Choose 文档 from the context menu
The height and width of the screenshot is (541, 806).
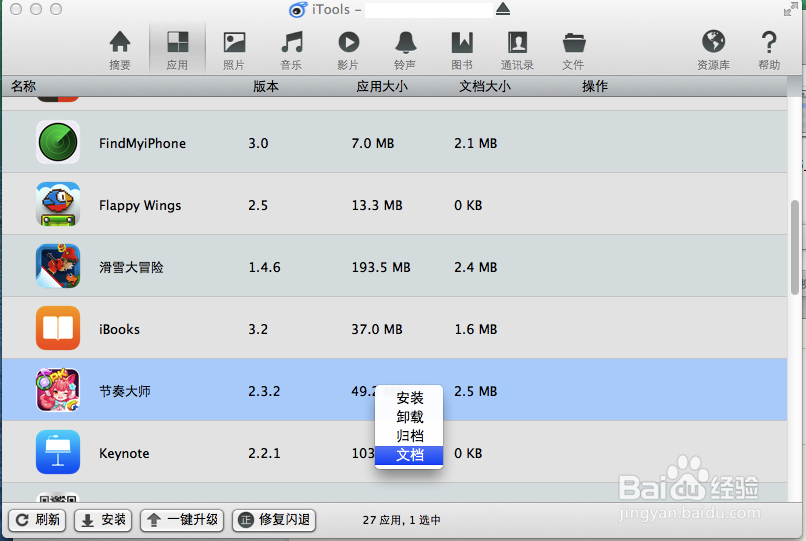click(409, 455)
